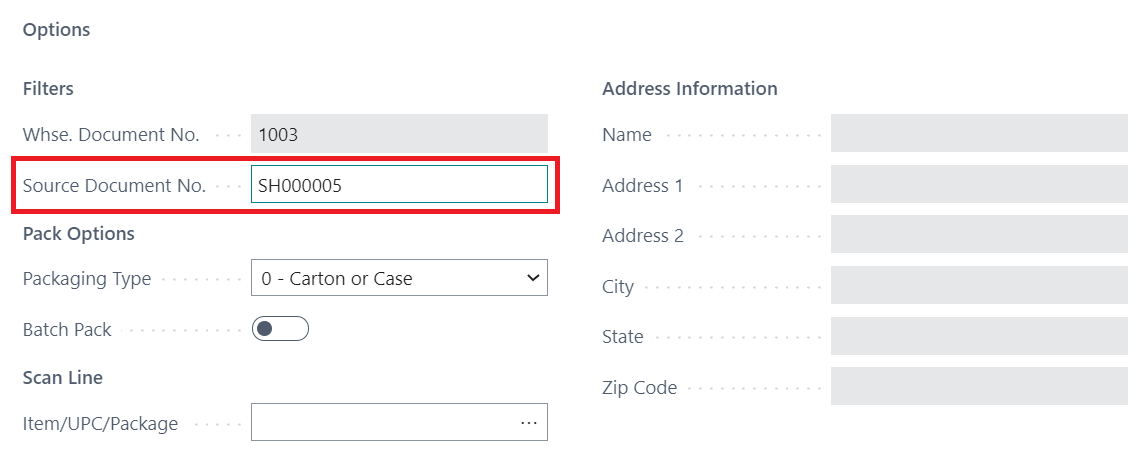Click the Filters group heading
Image resolution: width=1139 pixels, height=473 pixels.
[48, 89]
